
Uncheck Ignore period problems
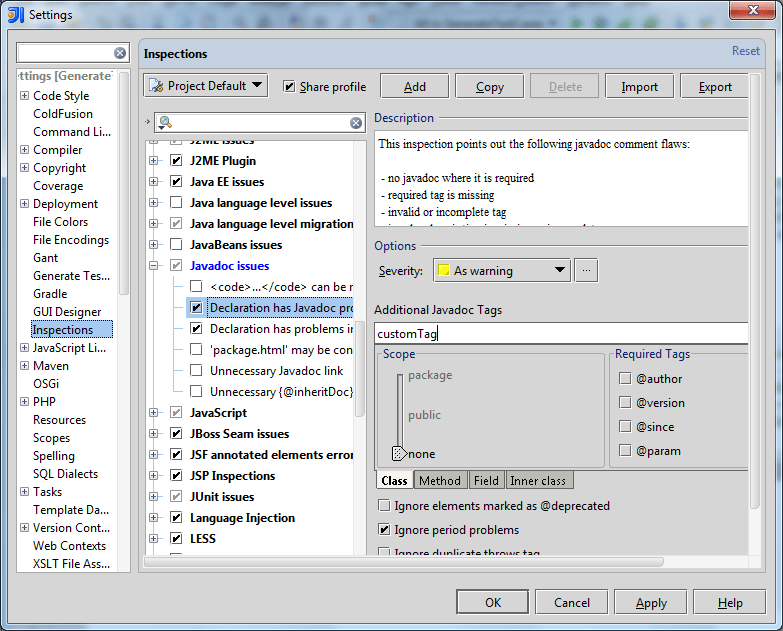click(x=384, y=529)
